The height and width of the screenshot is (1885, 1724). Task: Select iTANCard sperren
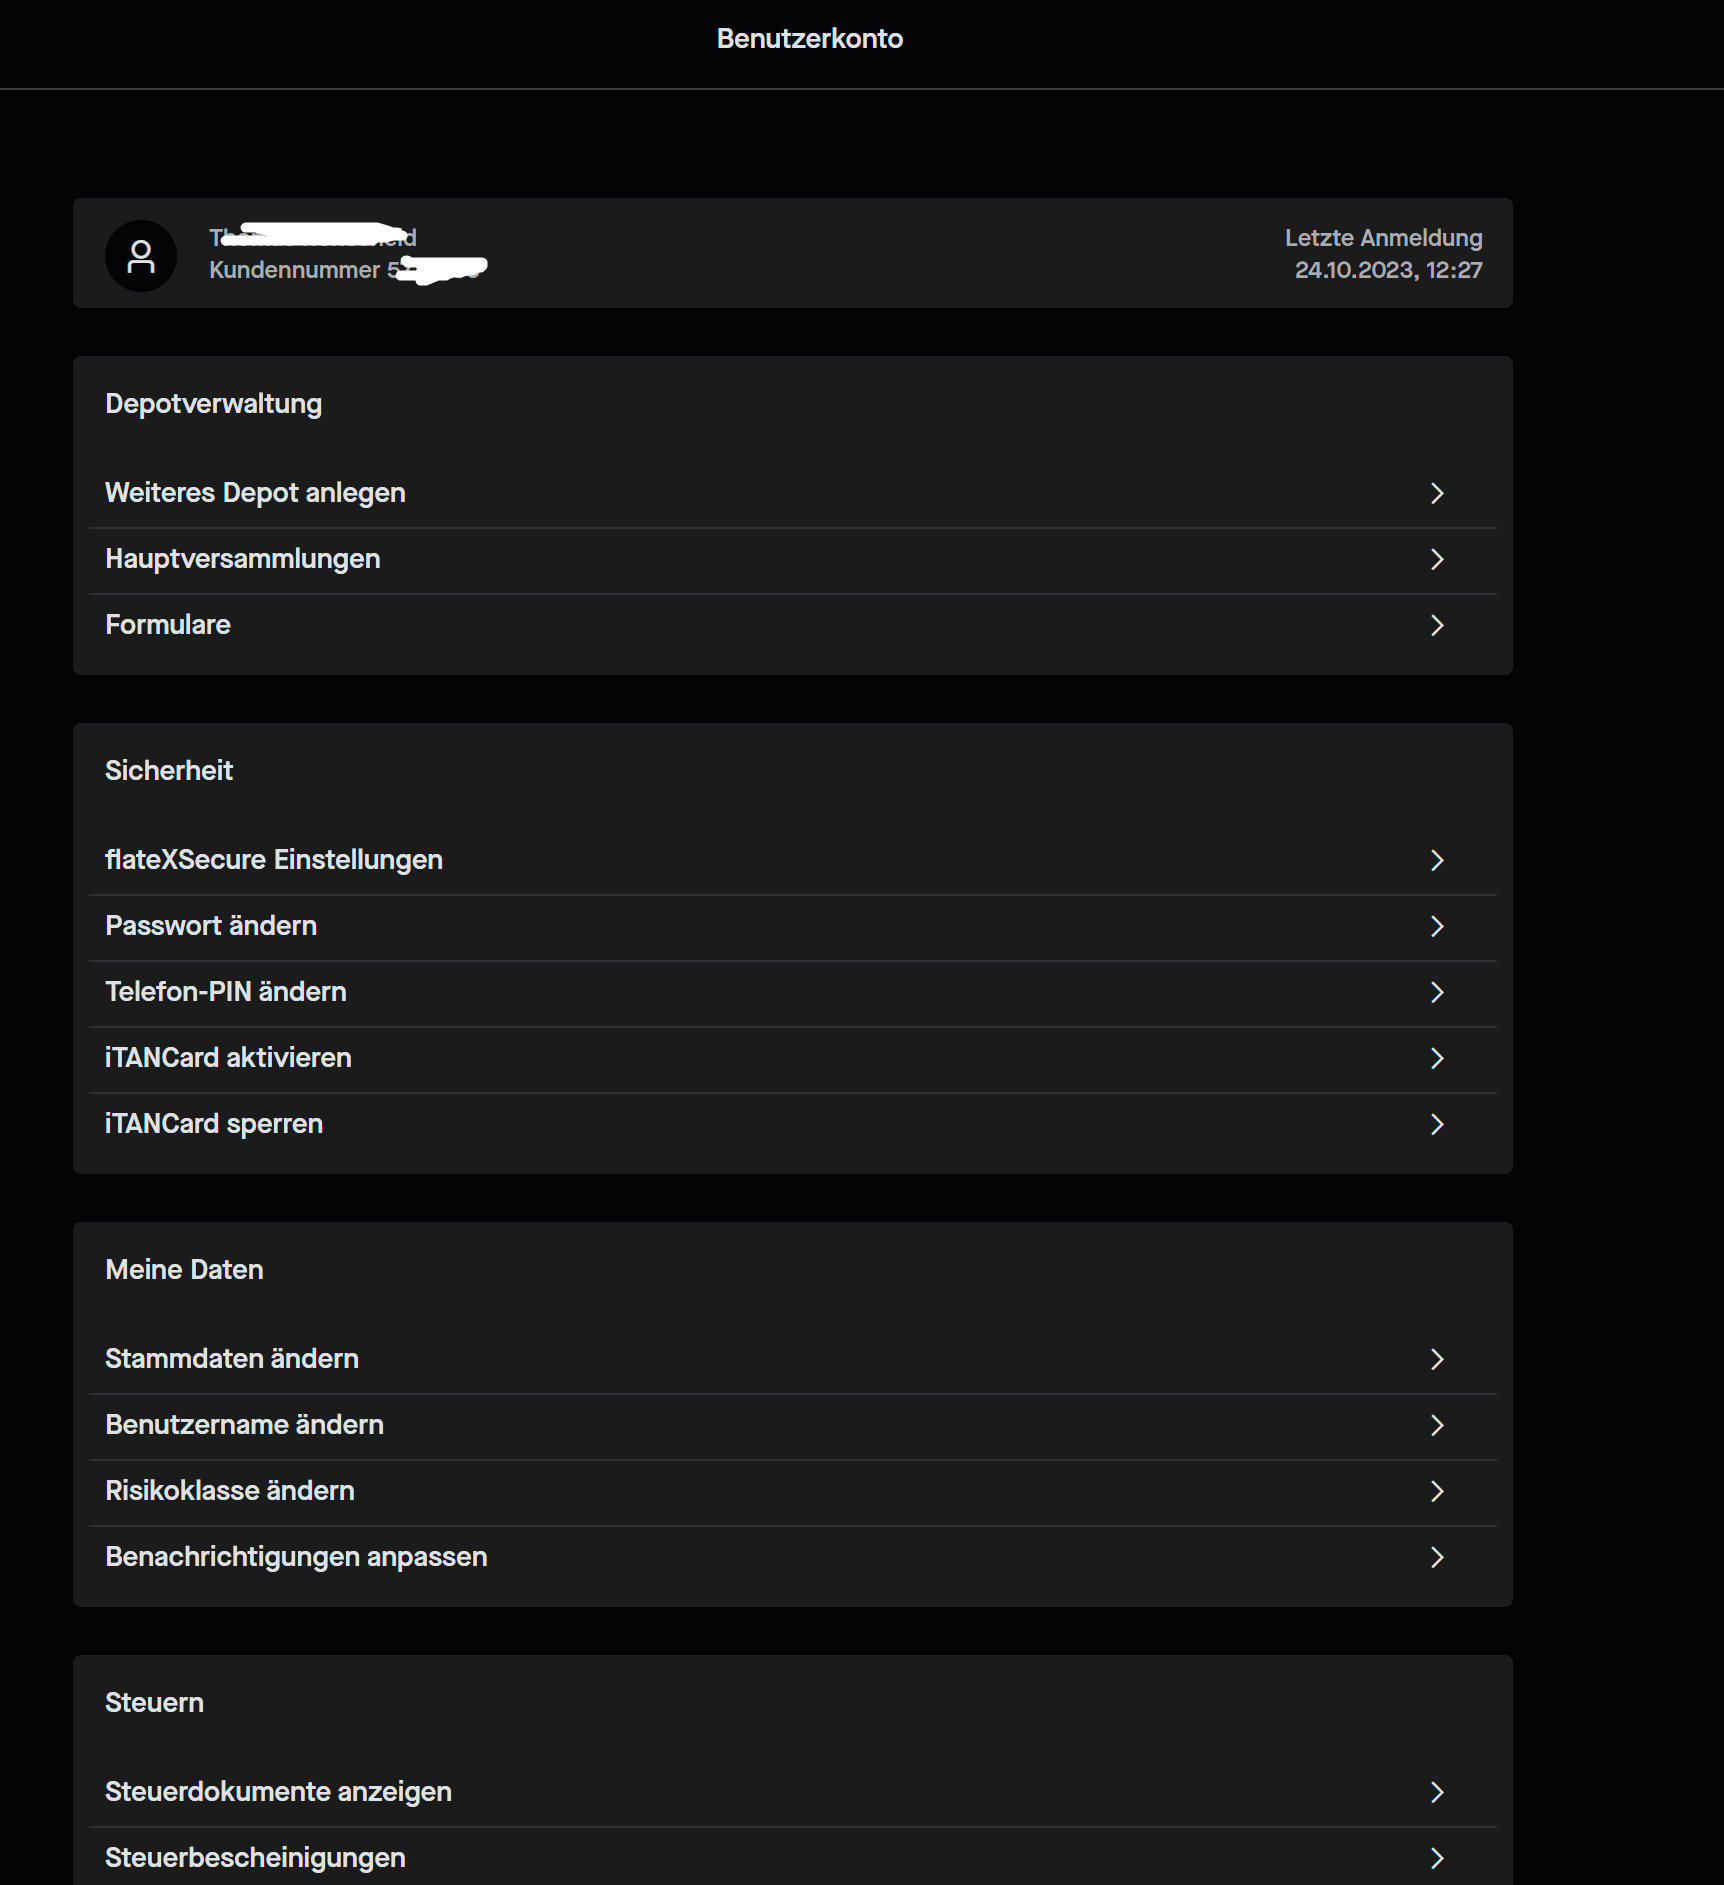(793, 1125)
